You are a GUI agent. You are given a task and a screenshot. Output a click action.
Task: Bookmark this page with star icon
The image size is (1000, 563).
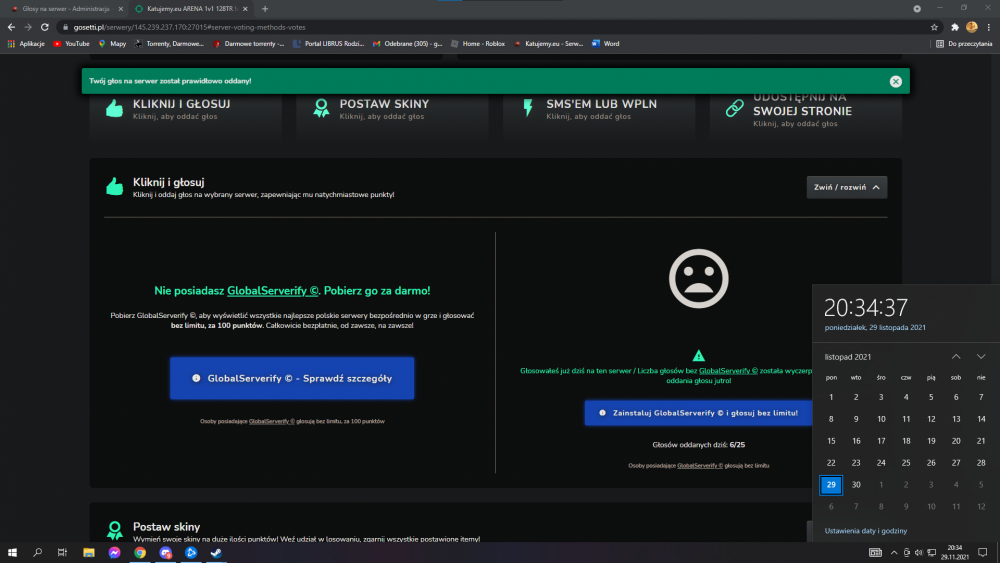pyautogui.click(x=934, y=27)
